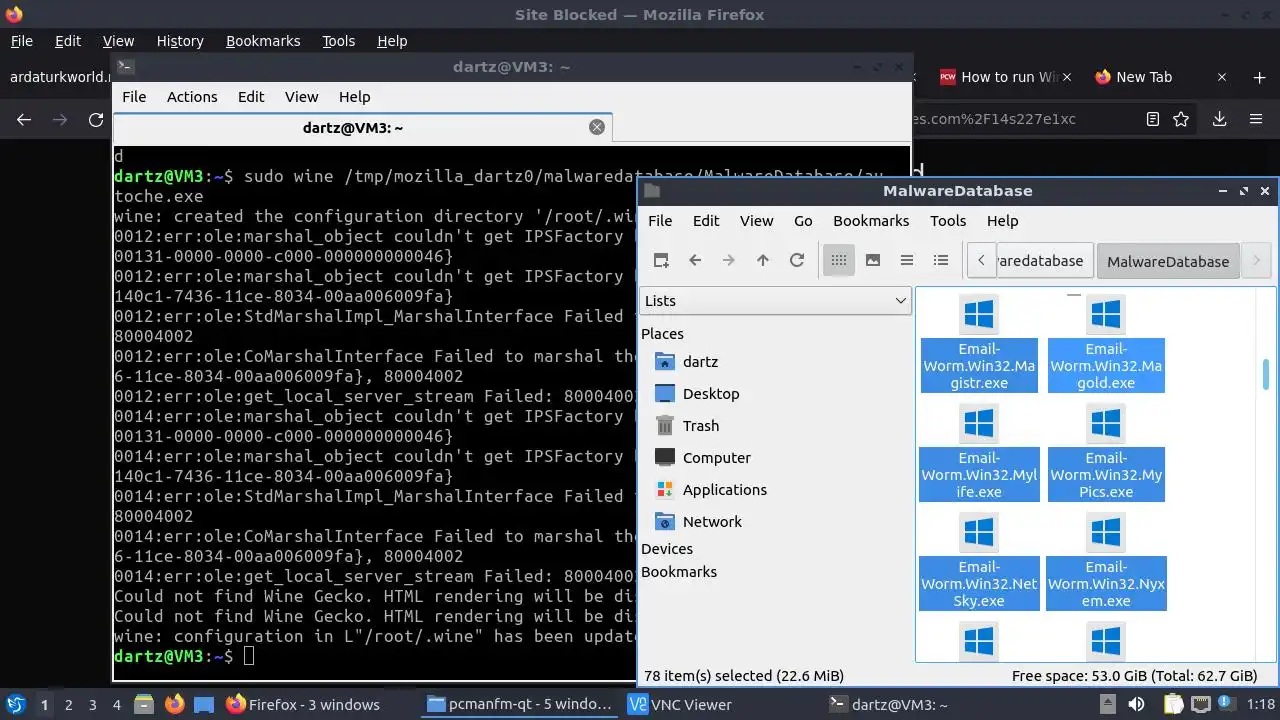Open Firefox downloads panel
Screen dimensions: 1280x720
pos(1219,119)
